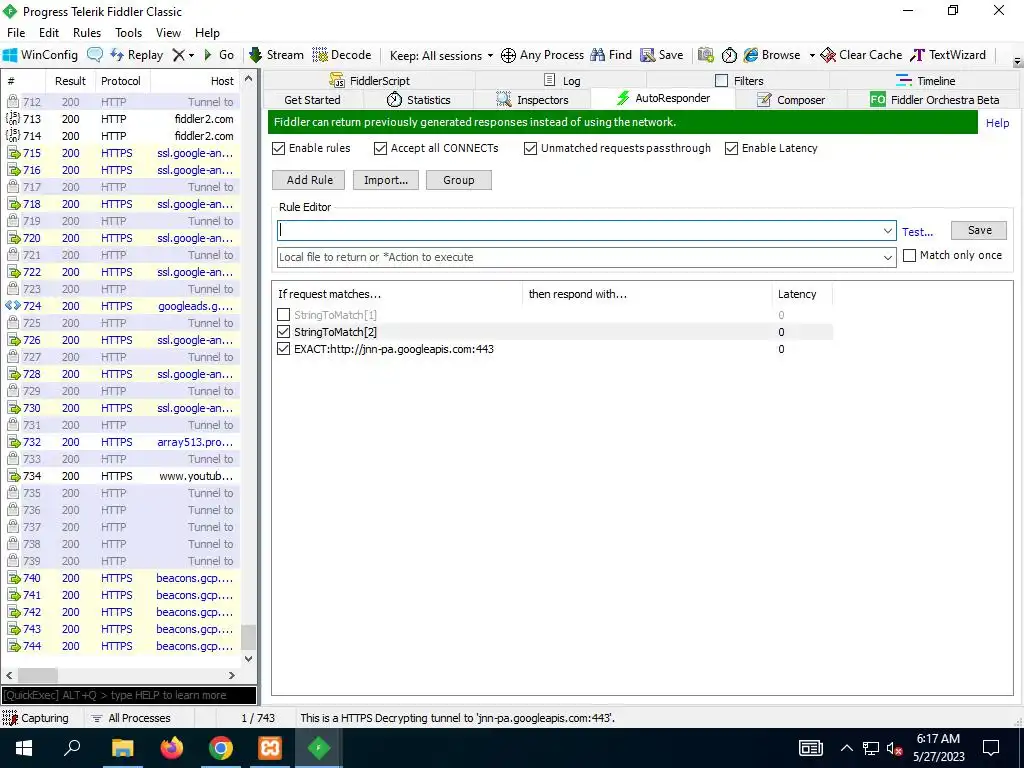This screenshot has width=1024, height=768.
Task: Open Firefox from the taskbar
Action: coord(172,748)
